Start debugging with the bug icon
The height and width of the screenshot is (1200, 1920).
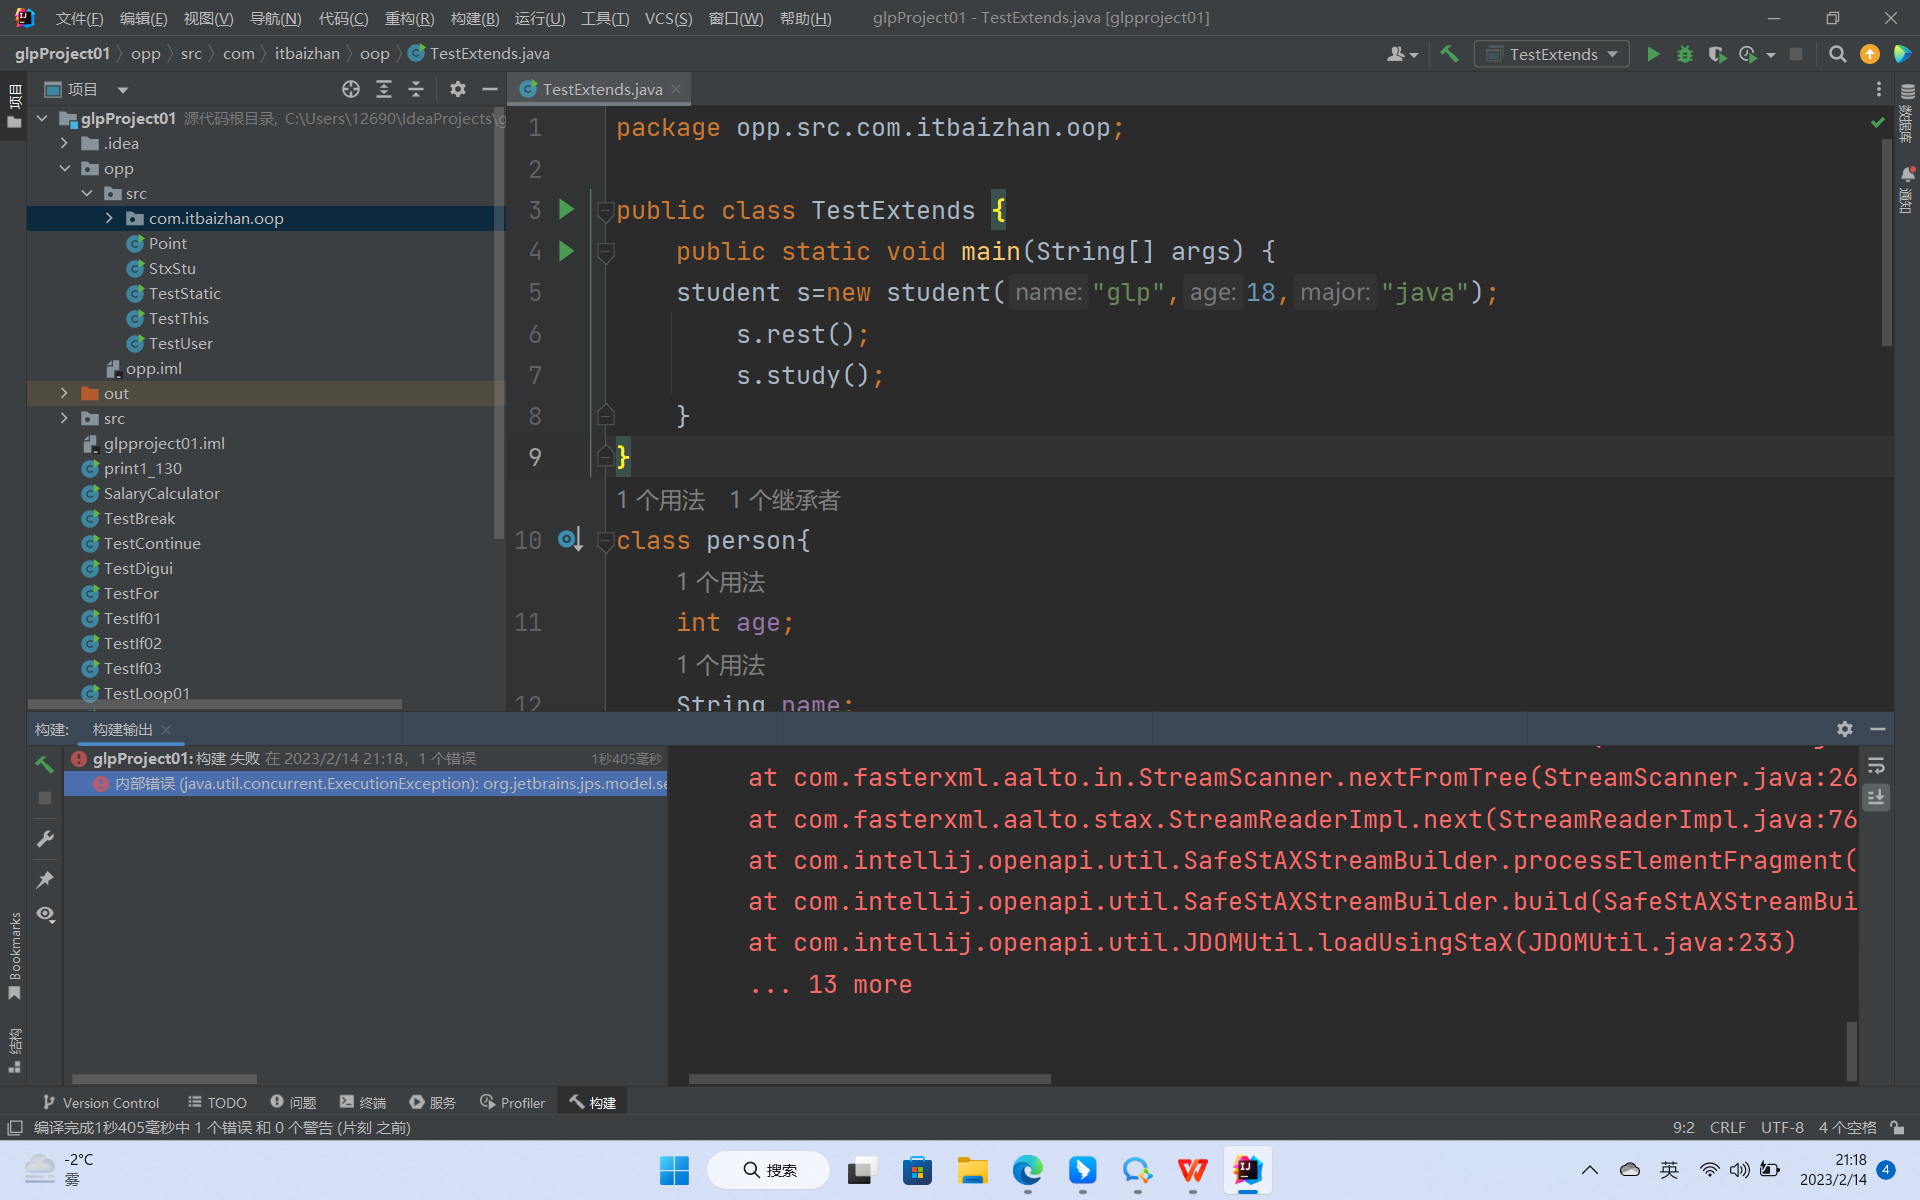pyautogui.click(x=1685, y=54)
